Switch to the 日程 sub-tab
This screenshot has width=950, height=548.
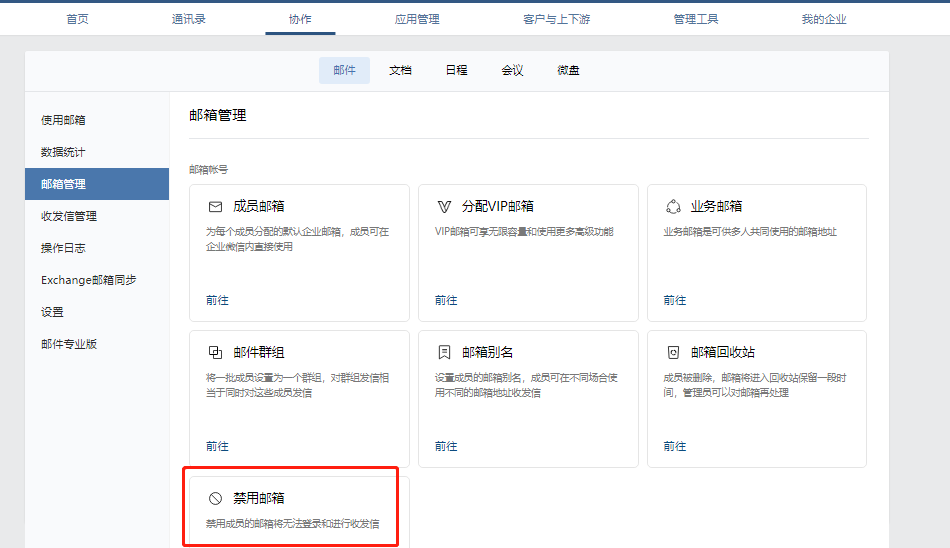coord(456,70)
